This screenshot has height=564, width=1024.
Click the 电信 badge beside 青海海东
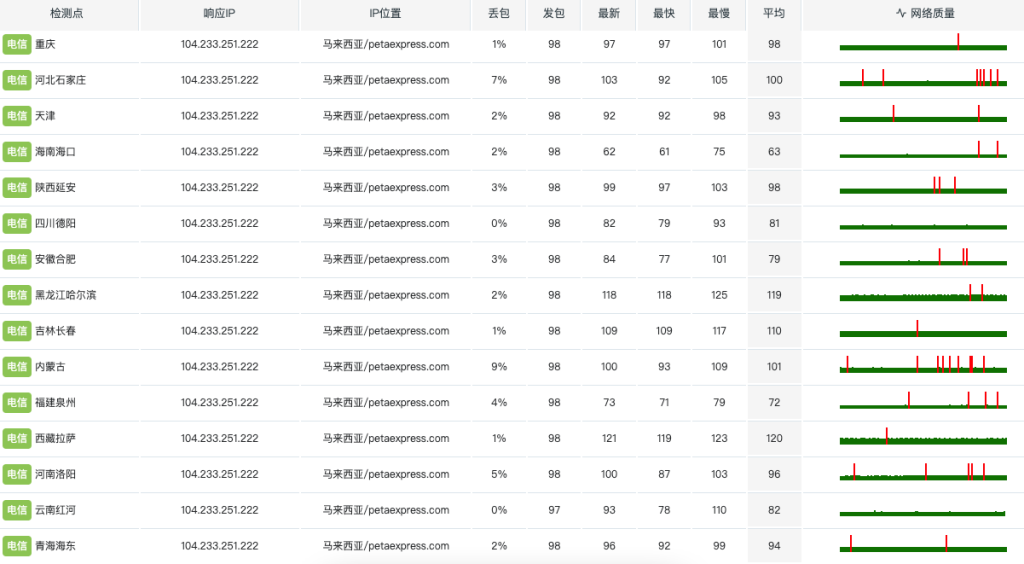point(17,546)
